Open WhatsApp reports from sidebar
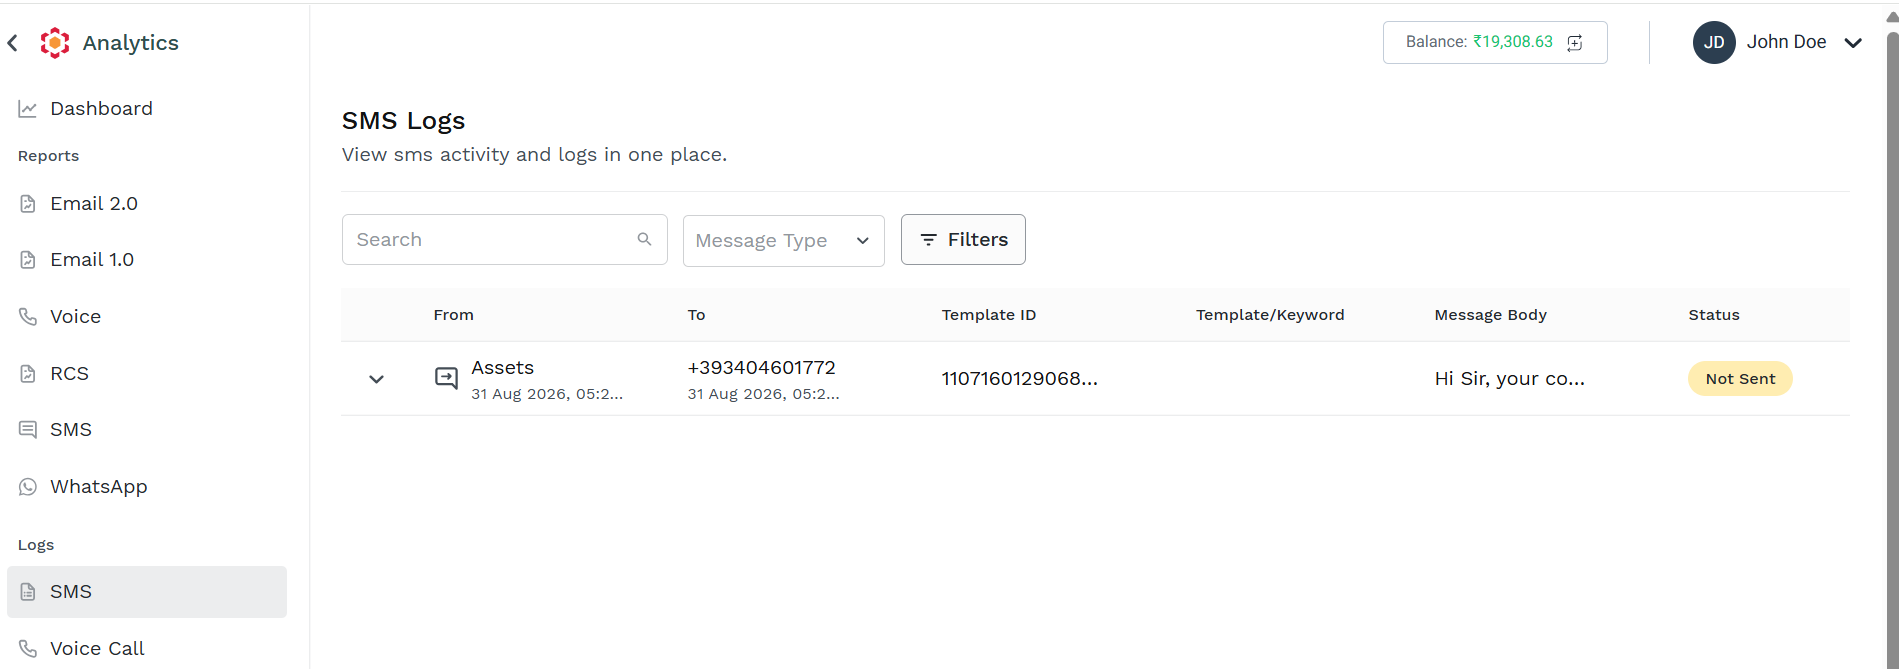 [x=99, y=487]
